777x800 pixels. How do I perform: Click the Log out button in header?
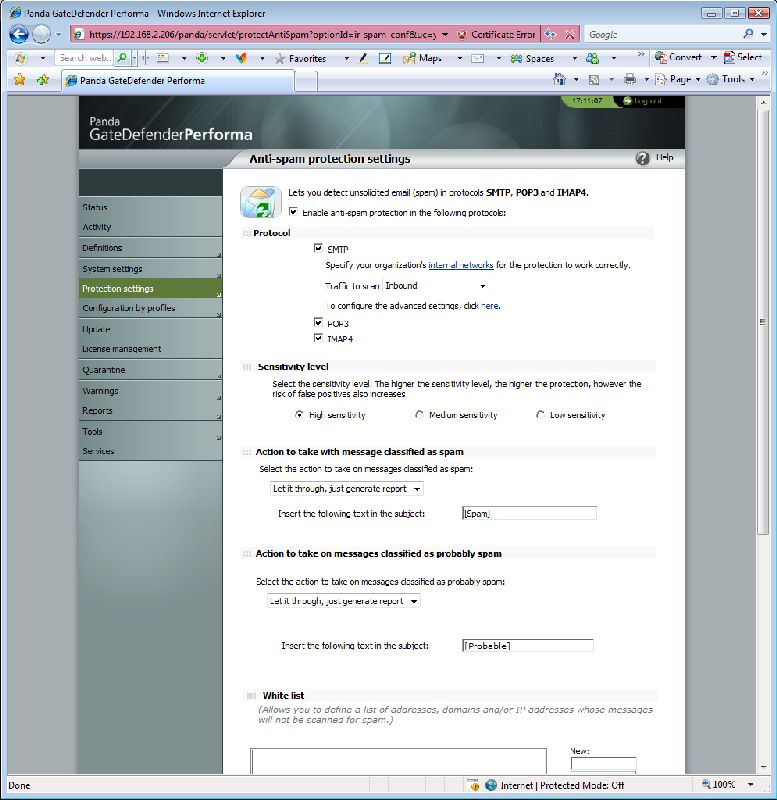642,101
